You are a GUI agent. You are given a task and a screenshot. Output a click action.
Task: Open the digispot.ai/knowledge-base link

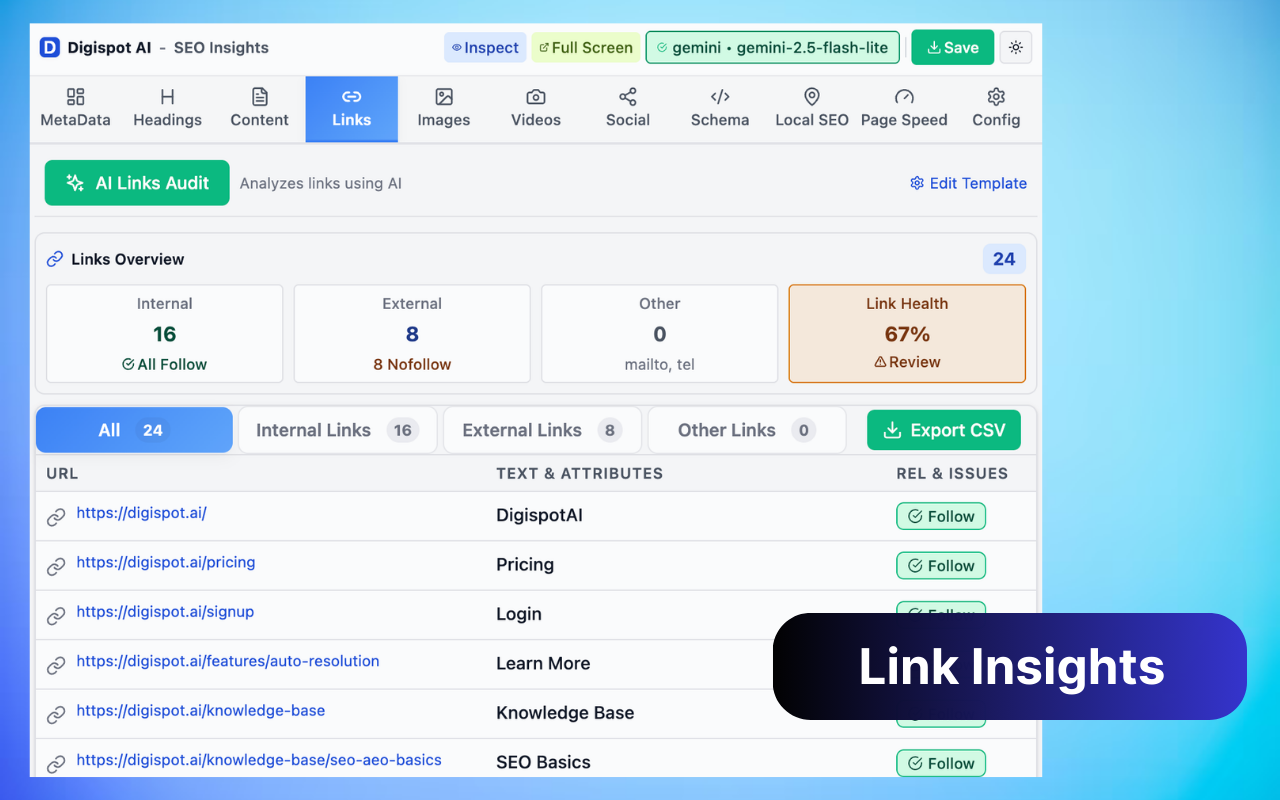(201, 710)
